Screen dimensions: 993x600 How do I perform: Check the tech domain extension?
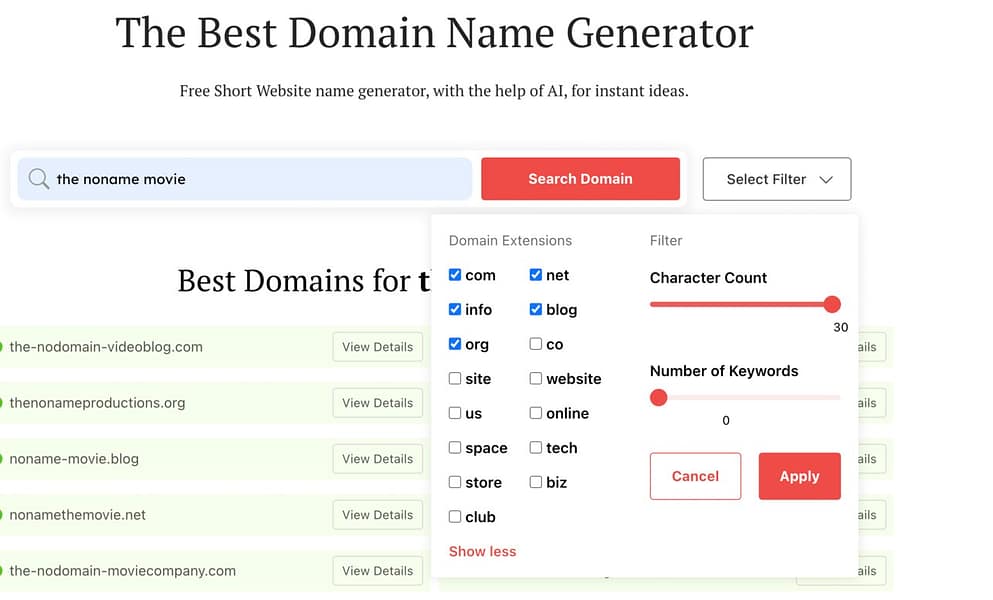[536, 448]
